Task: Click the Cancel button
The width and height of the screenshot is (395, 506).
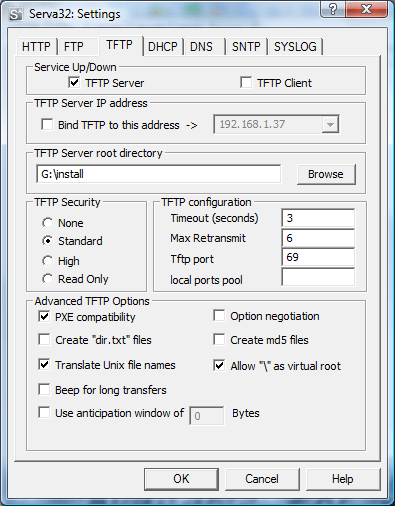Action: pyautogui.click(x=262, y=479)
